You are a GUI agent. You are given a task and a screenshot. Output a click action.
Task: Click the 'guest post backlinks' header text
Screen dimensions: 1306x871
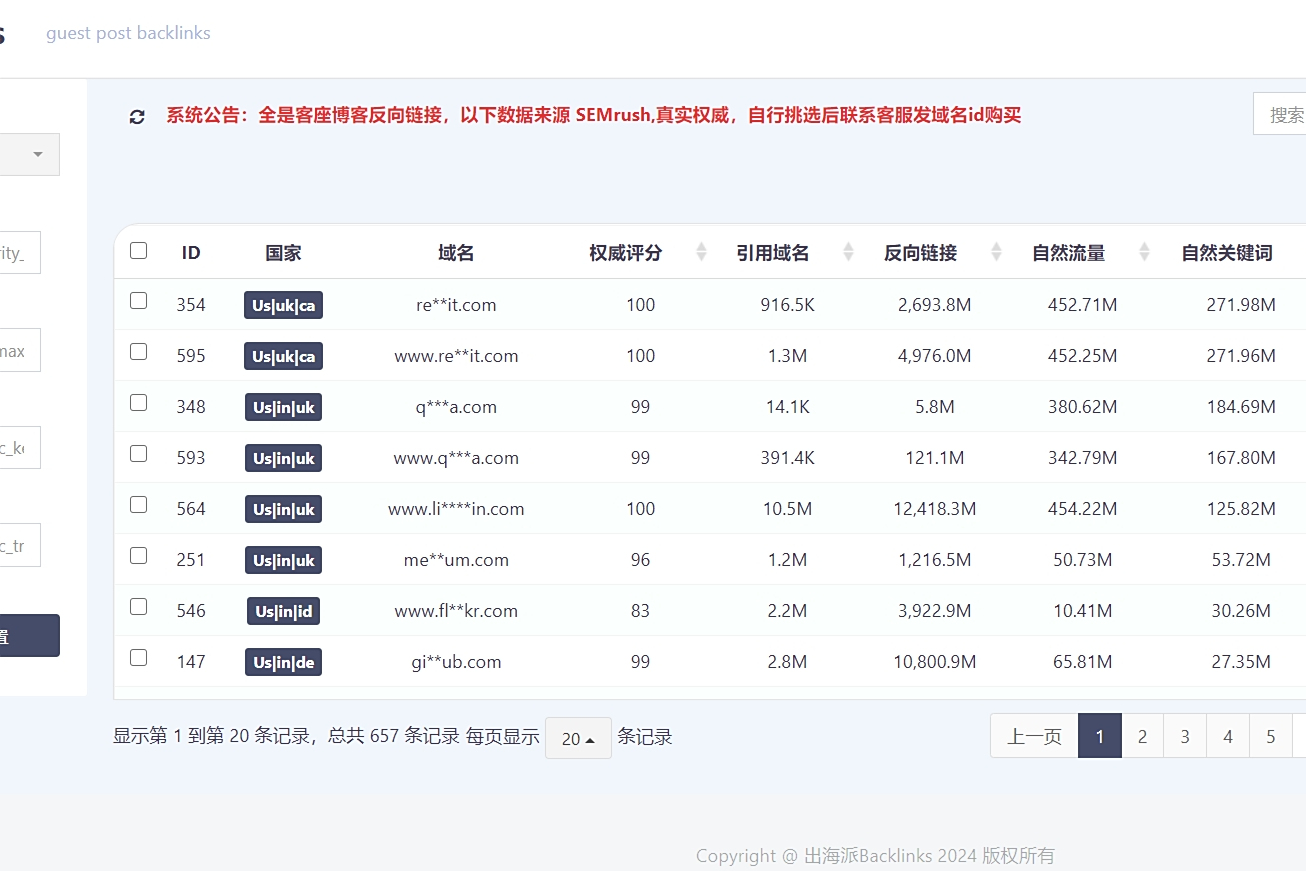click(128, 33)
